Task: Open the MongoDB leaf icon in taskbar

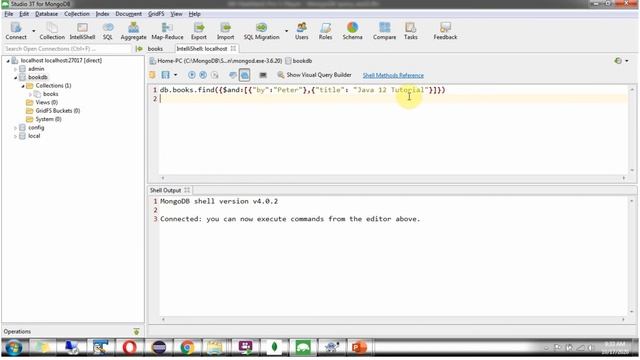Action: pos(274,347)
